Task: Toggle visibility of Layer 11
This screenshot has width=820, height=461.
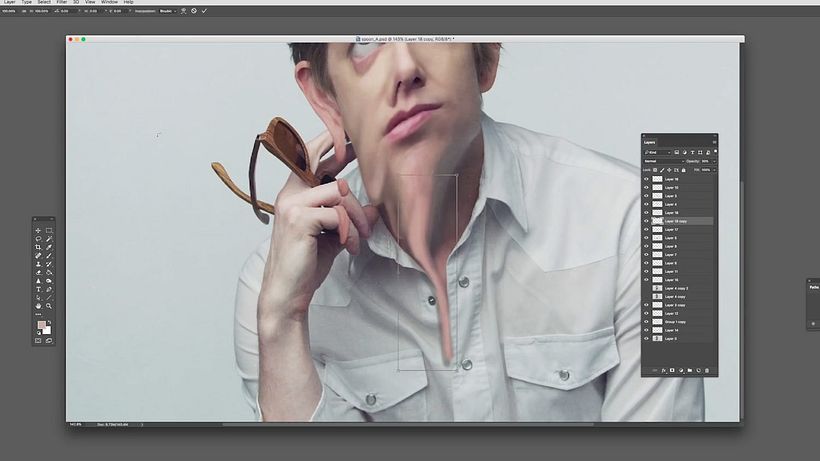Action: click(646, 271)
